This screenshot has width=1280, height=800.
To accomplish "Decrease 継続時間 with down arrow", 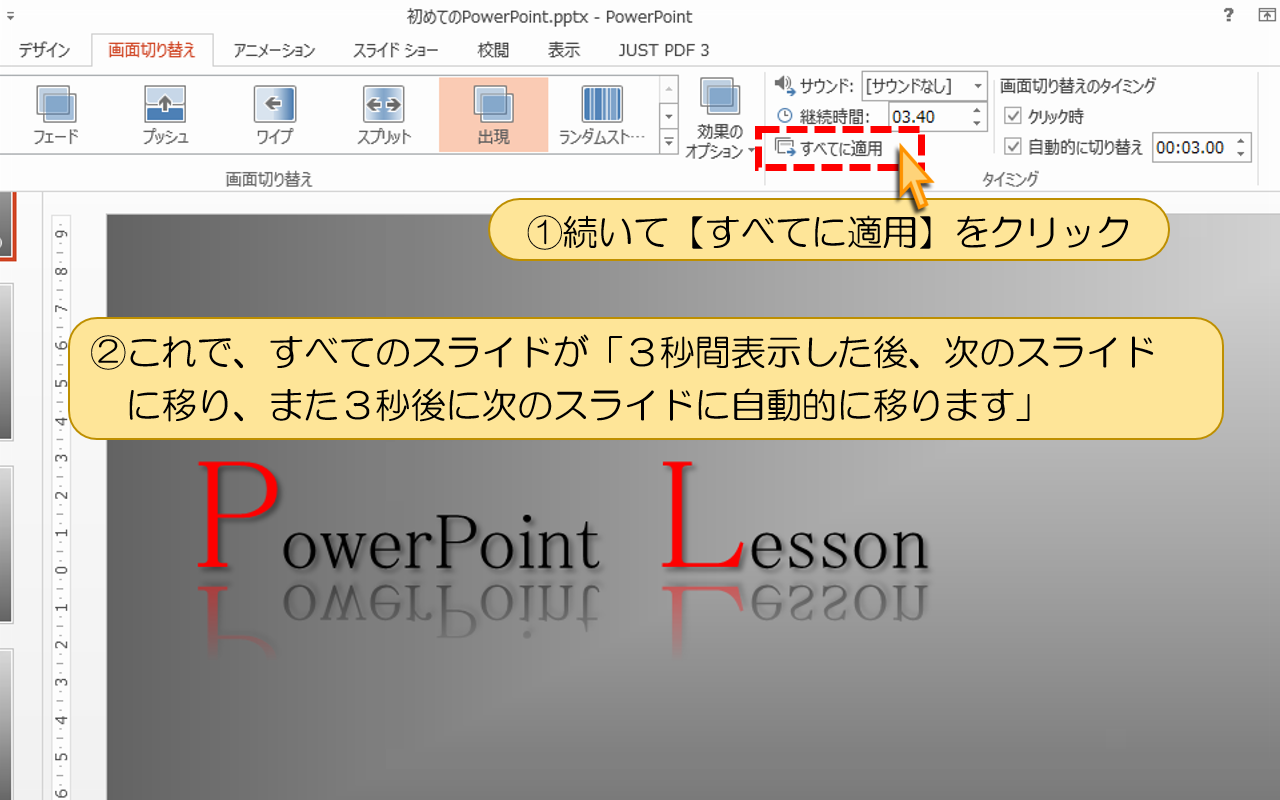I will [977, 123].
